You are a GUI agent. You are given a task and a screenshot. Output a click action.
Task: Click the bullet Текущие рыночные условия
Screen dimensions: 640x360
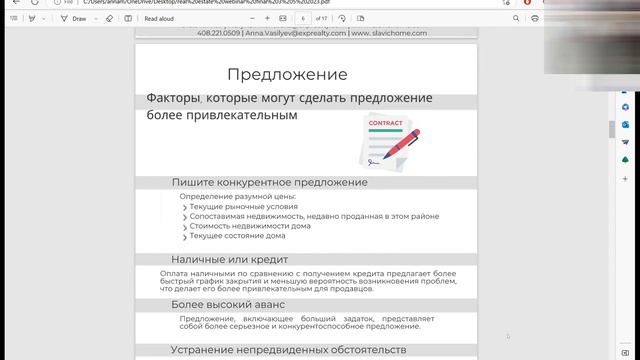click(243, 207)
